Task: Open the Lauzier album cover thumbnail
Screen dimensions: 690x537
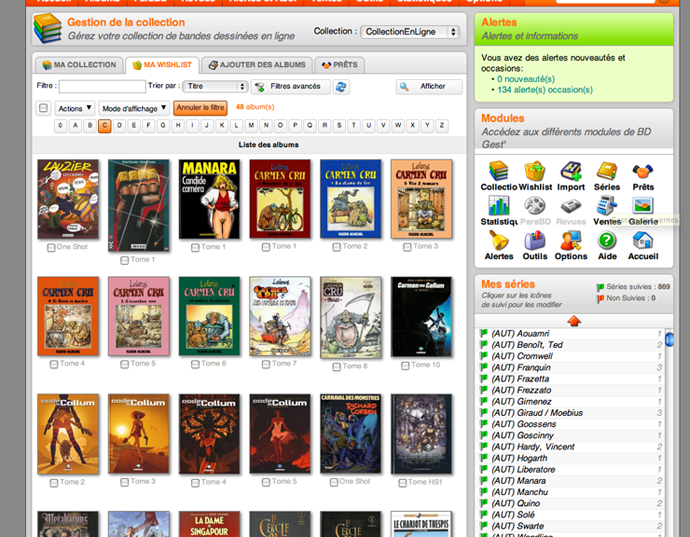Action: 68,199
